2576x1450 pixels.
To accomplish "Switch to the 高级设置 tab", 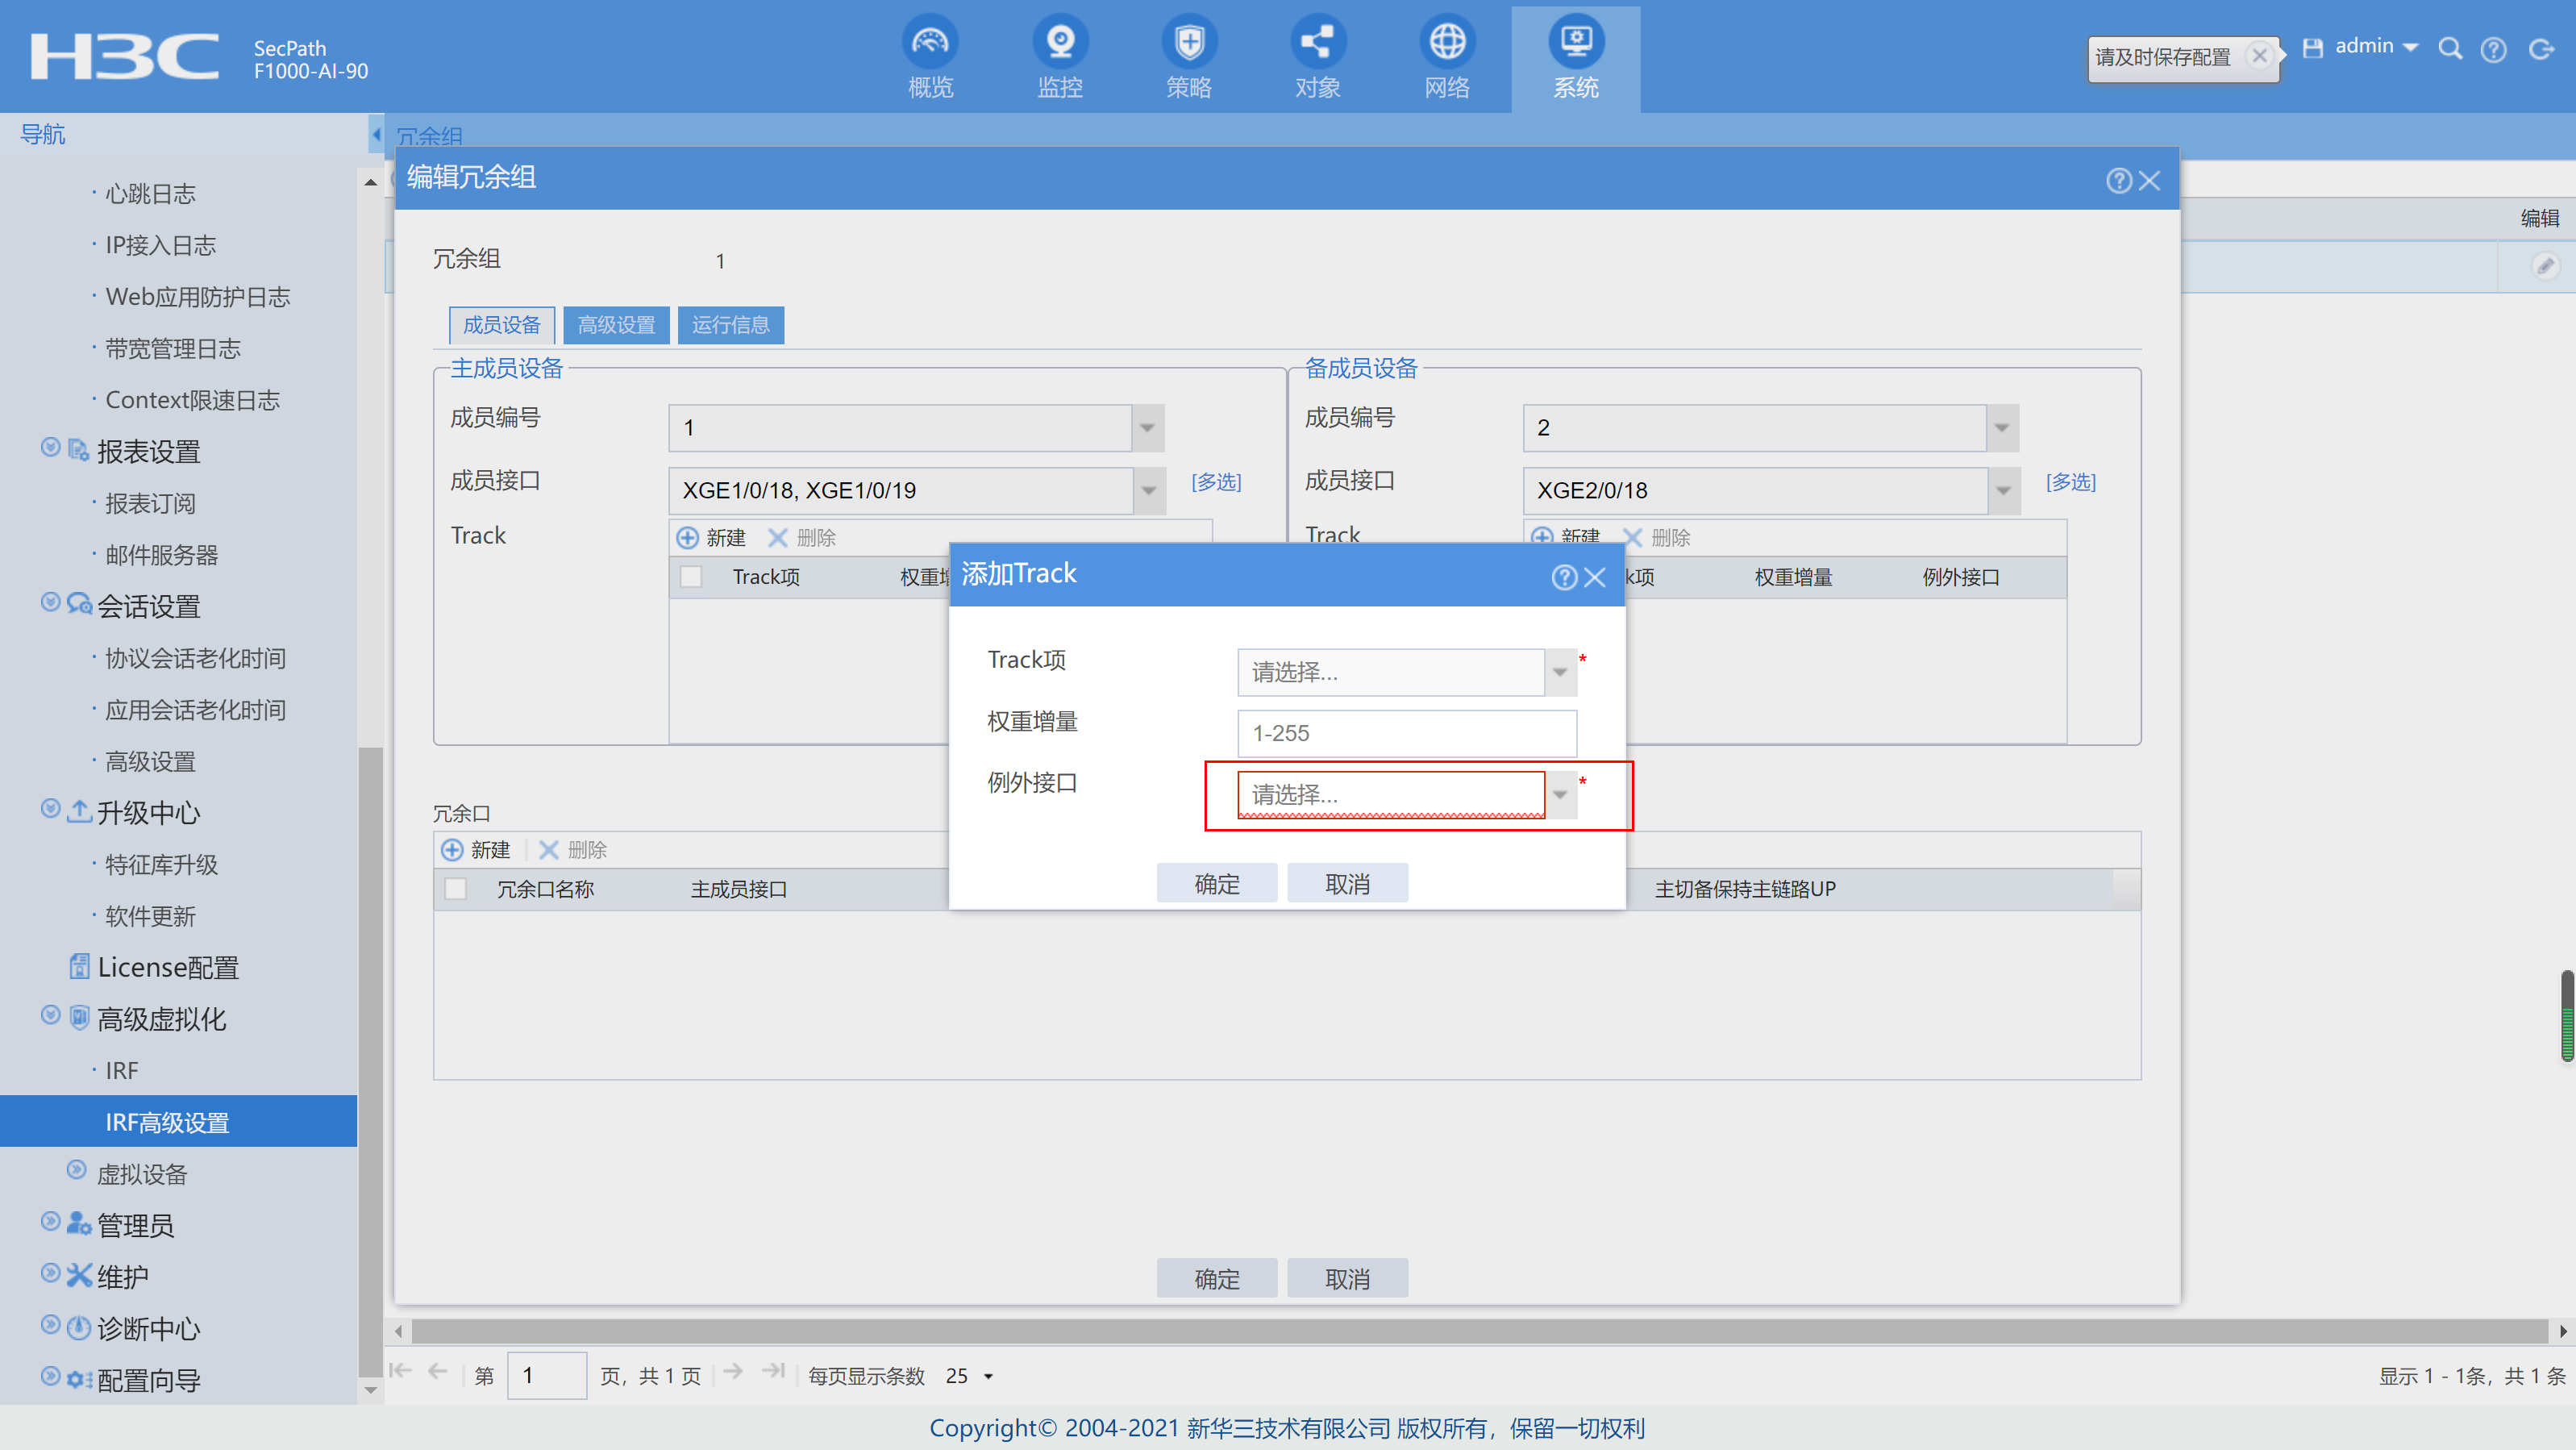I will 616,325.
